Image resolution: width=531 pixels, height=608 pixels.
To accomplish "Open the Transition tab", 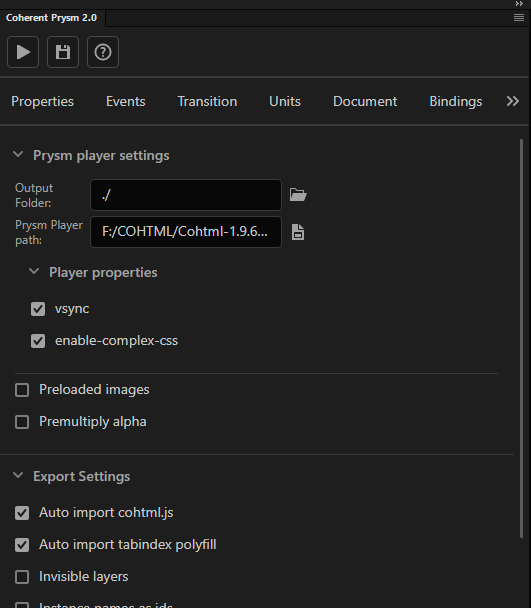I will click(207, 101).
